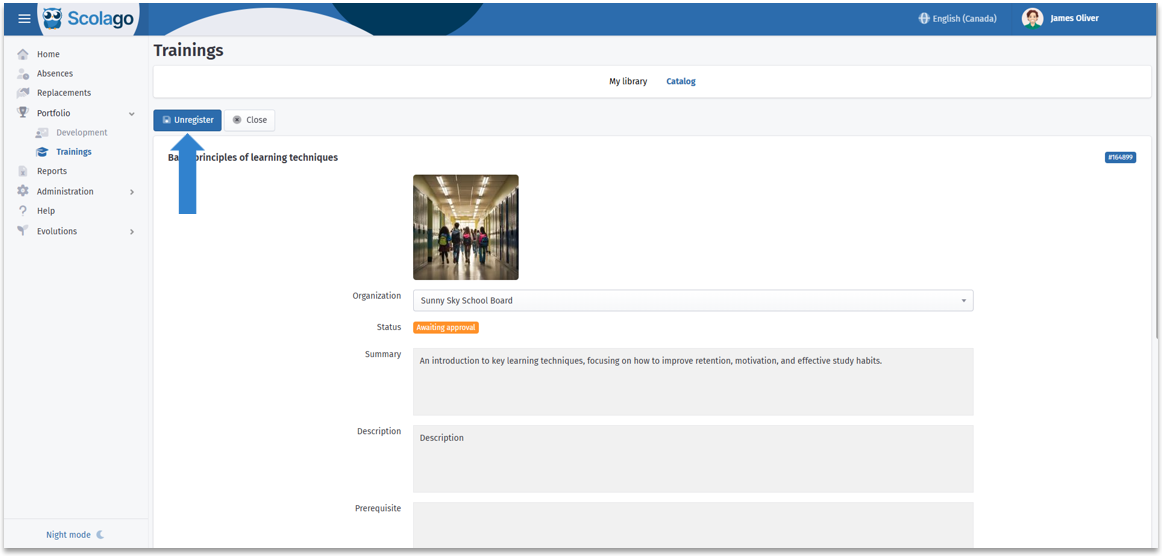Image resolution: width=1162 pixels, height=556 pixels.
Task: Click the Home house icon in sidebar
Action: point(23,54)
